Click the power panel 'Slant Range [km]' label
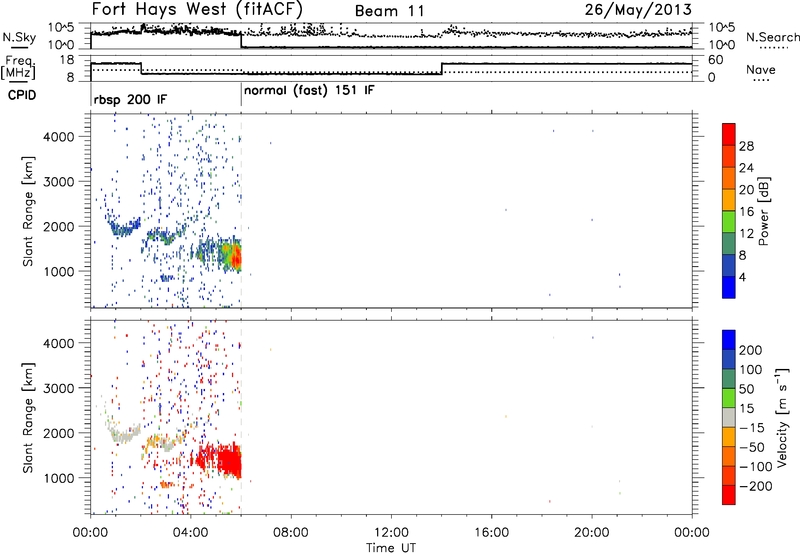Viewport: 800px width, 554px height. [x=29, y=211]
